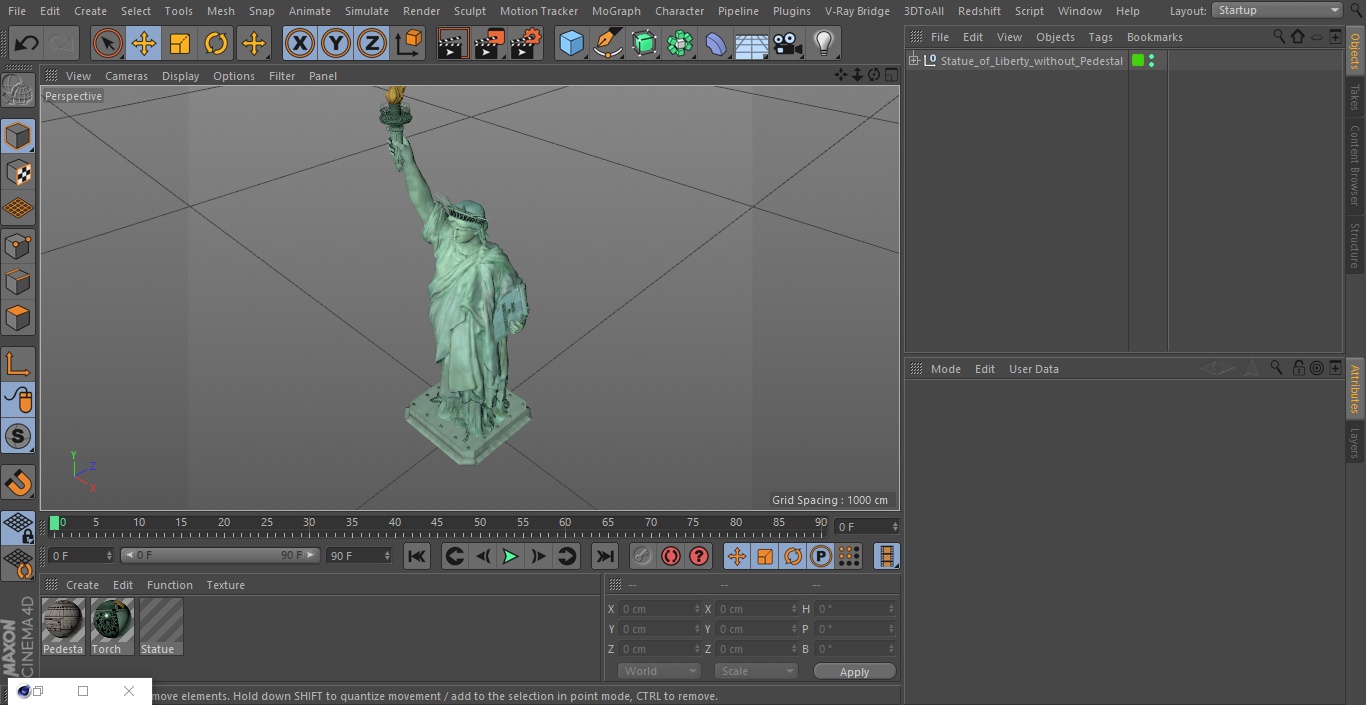1366x705 pixels.
Task: Add a Floor environment object
Action: point(752,43)
